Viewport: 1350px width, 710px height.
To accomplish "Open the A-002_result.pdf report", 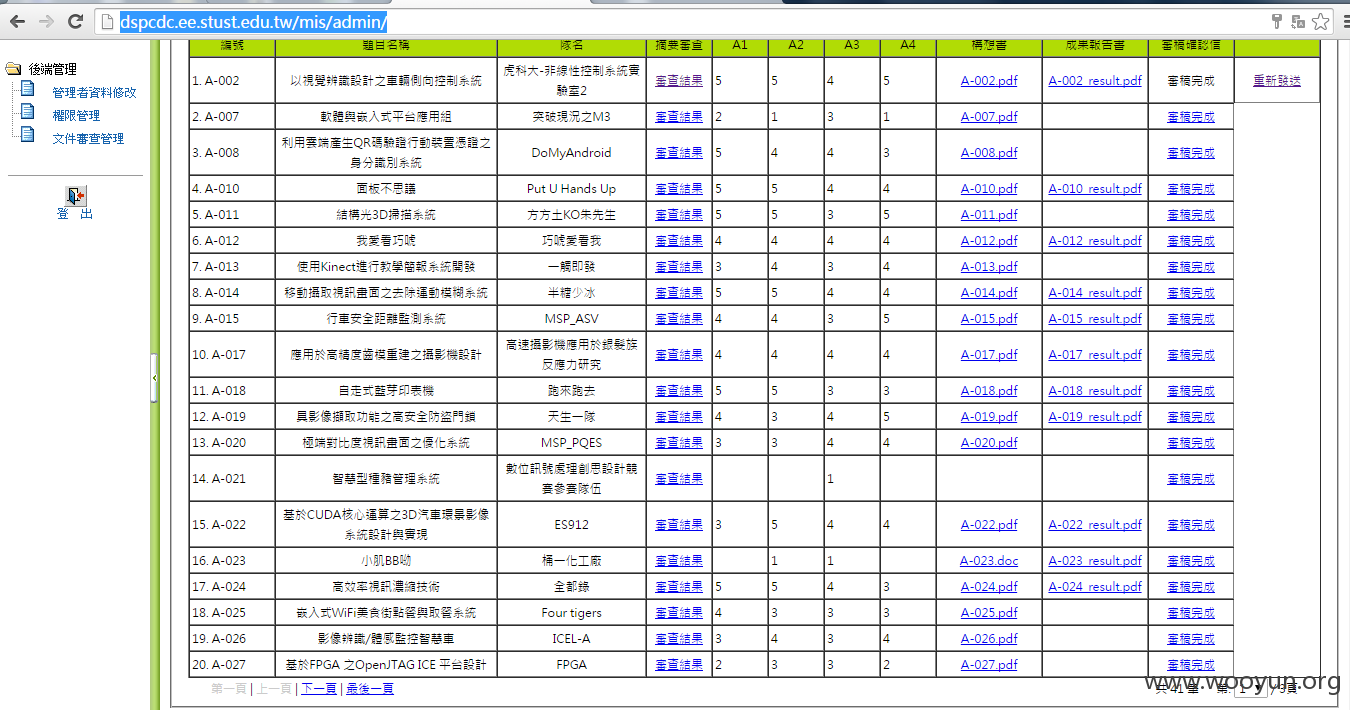I will (1095, 81).
